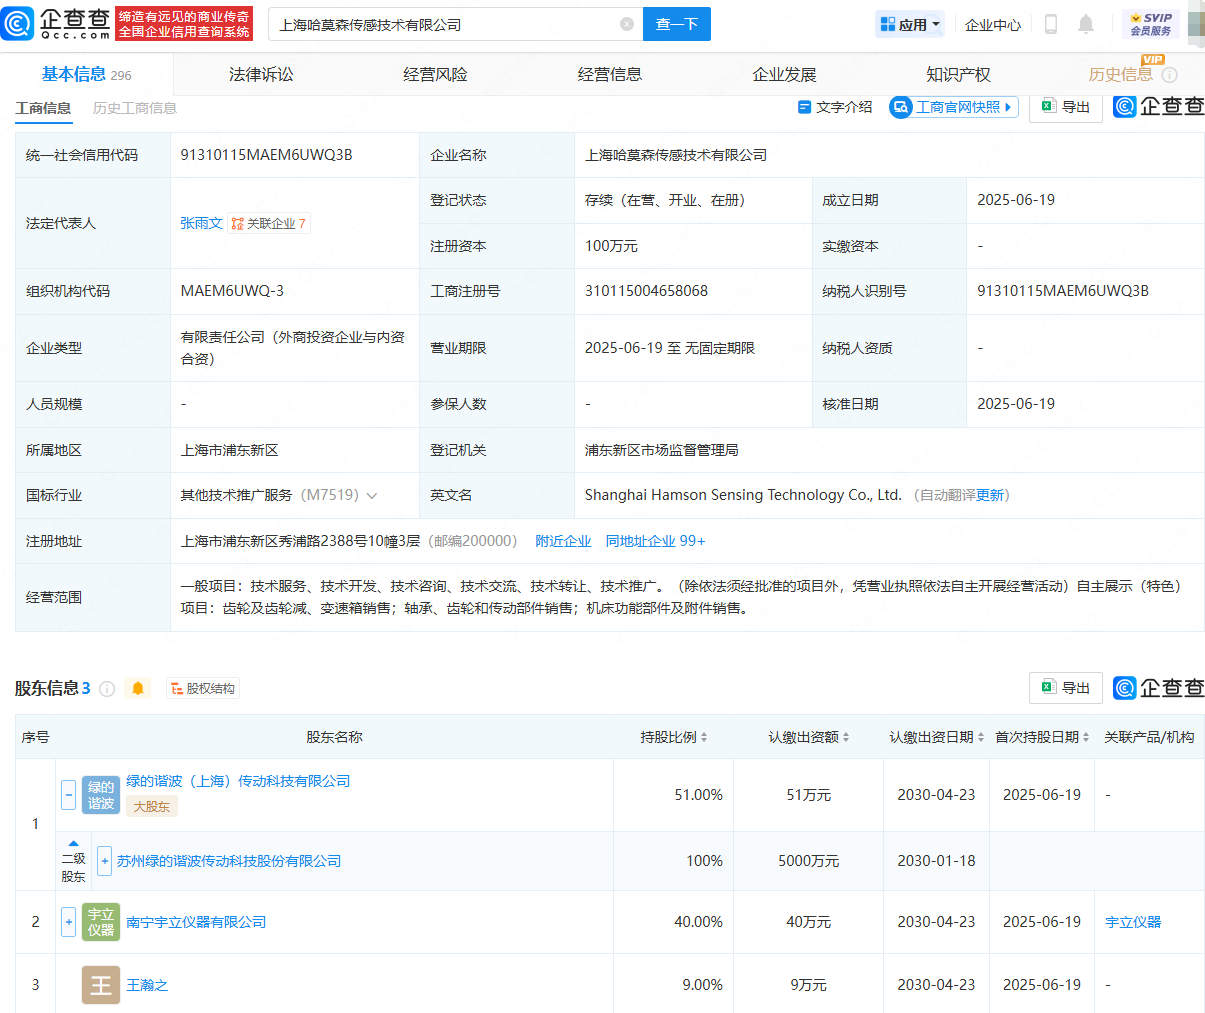The width and height of the screenshot is (1205, 1013).
Task: Open 附近企业 nearby companies link
Action: pos(563,541)
